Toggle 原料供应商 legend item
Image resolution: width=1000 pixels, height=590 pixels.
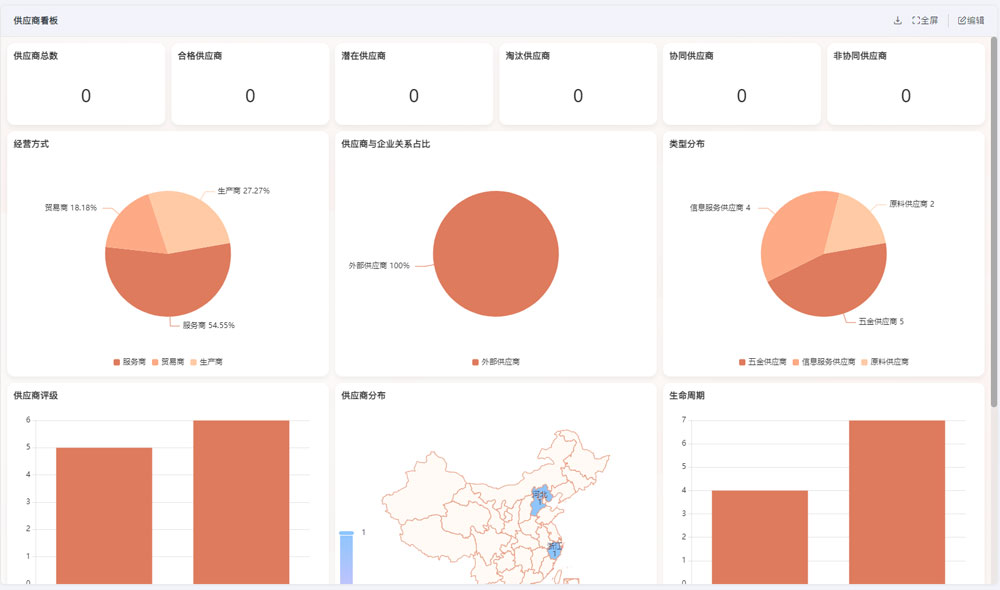coord(884,362)
